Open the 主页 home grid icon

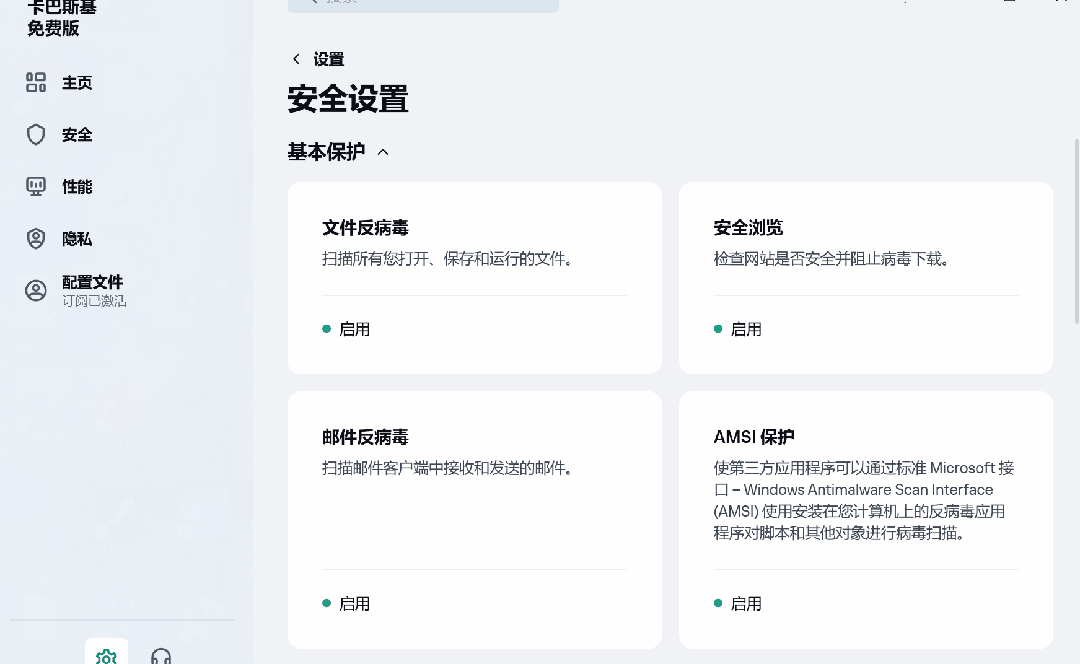[36, 83]
